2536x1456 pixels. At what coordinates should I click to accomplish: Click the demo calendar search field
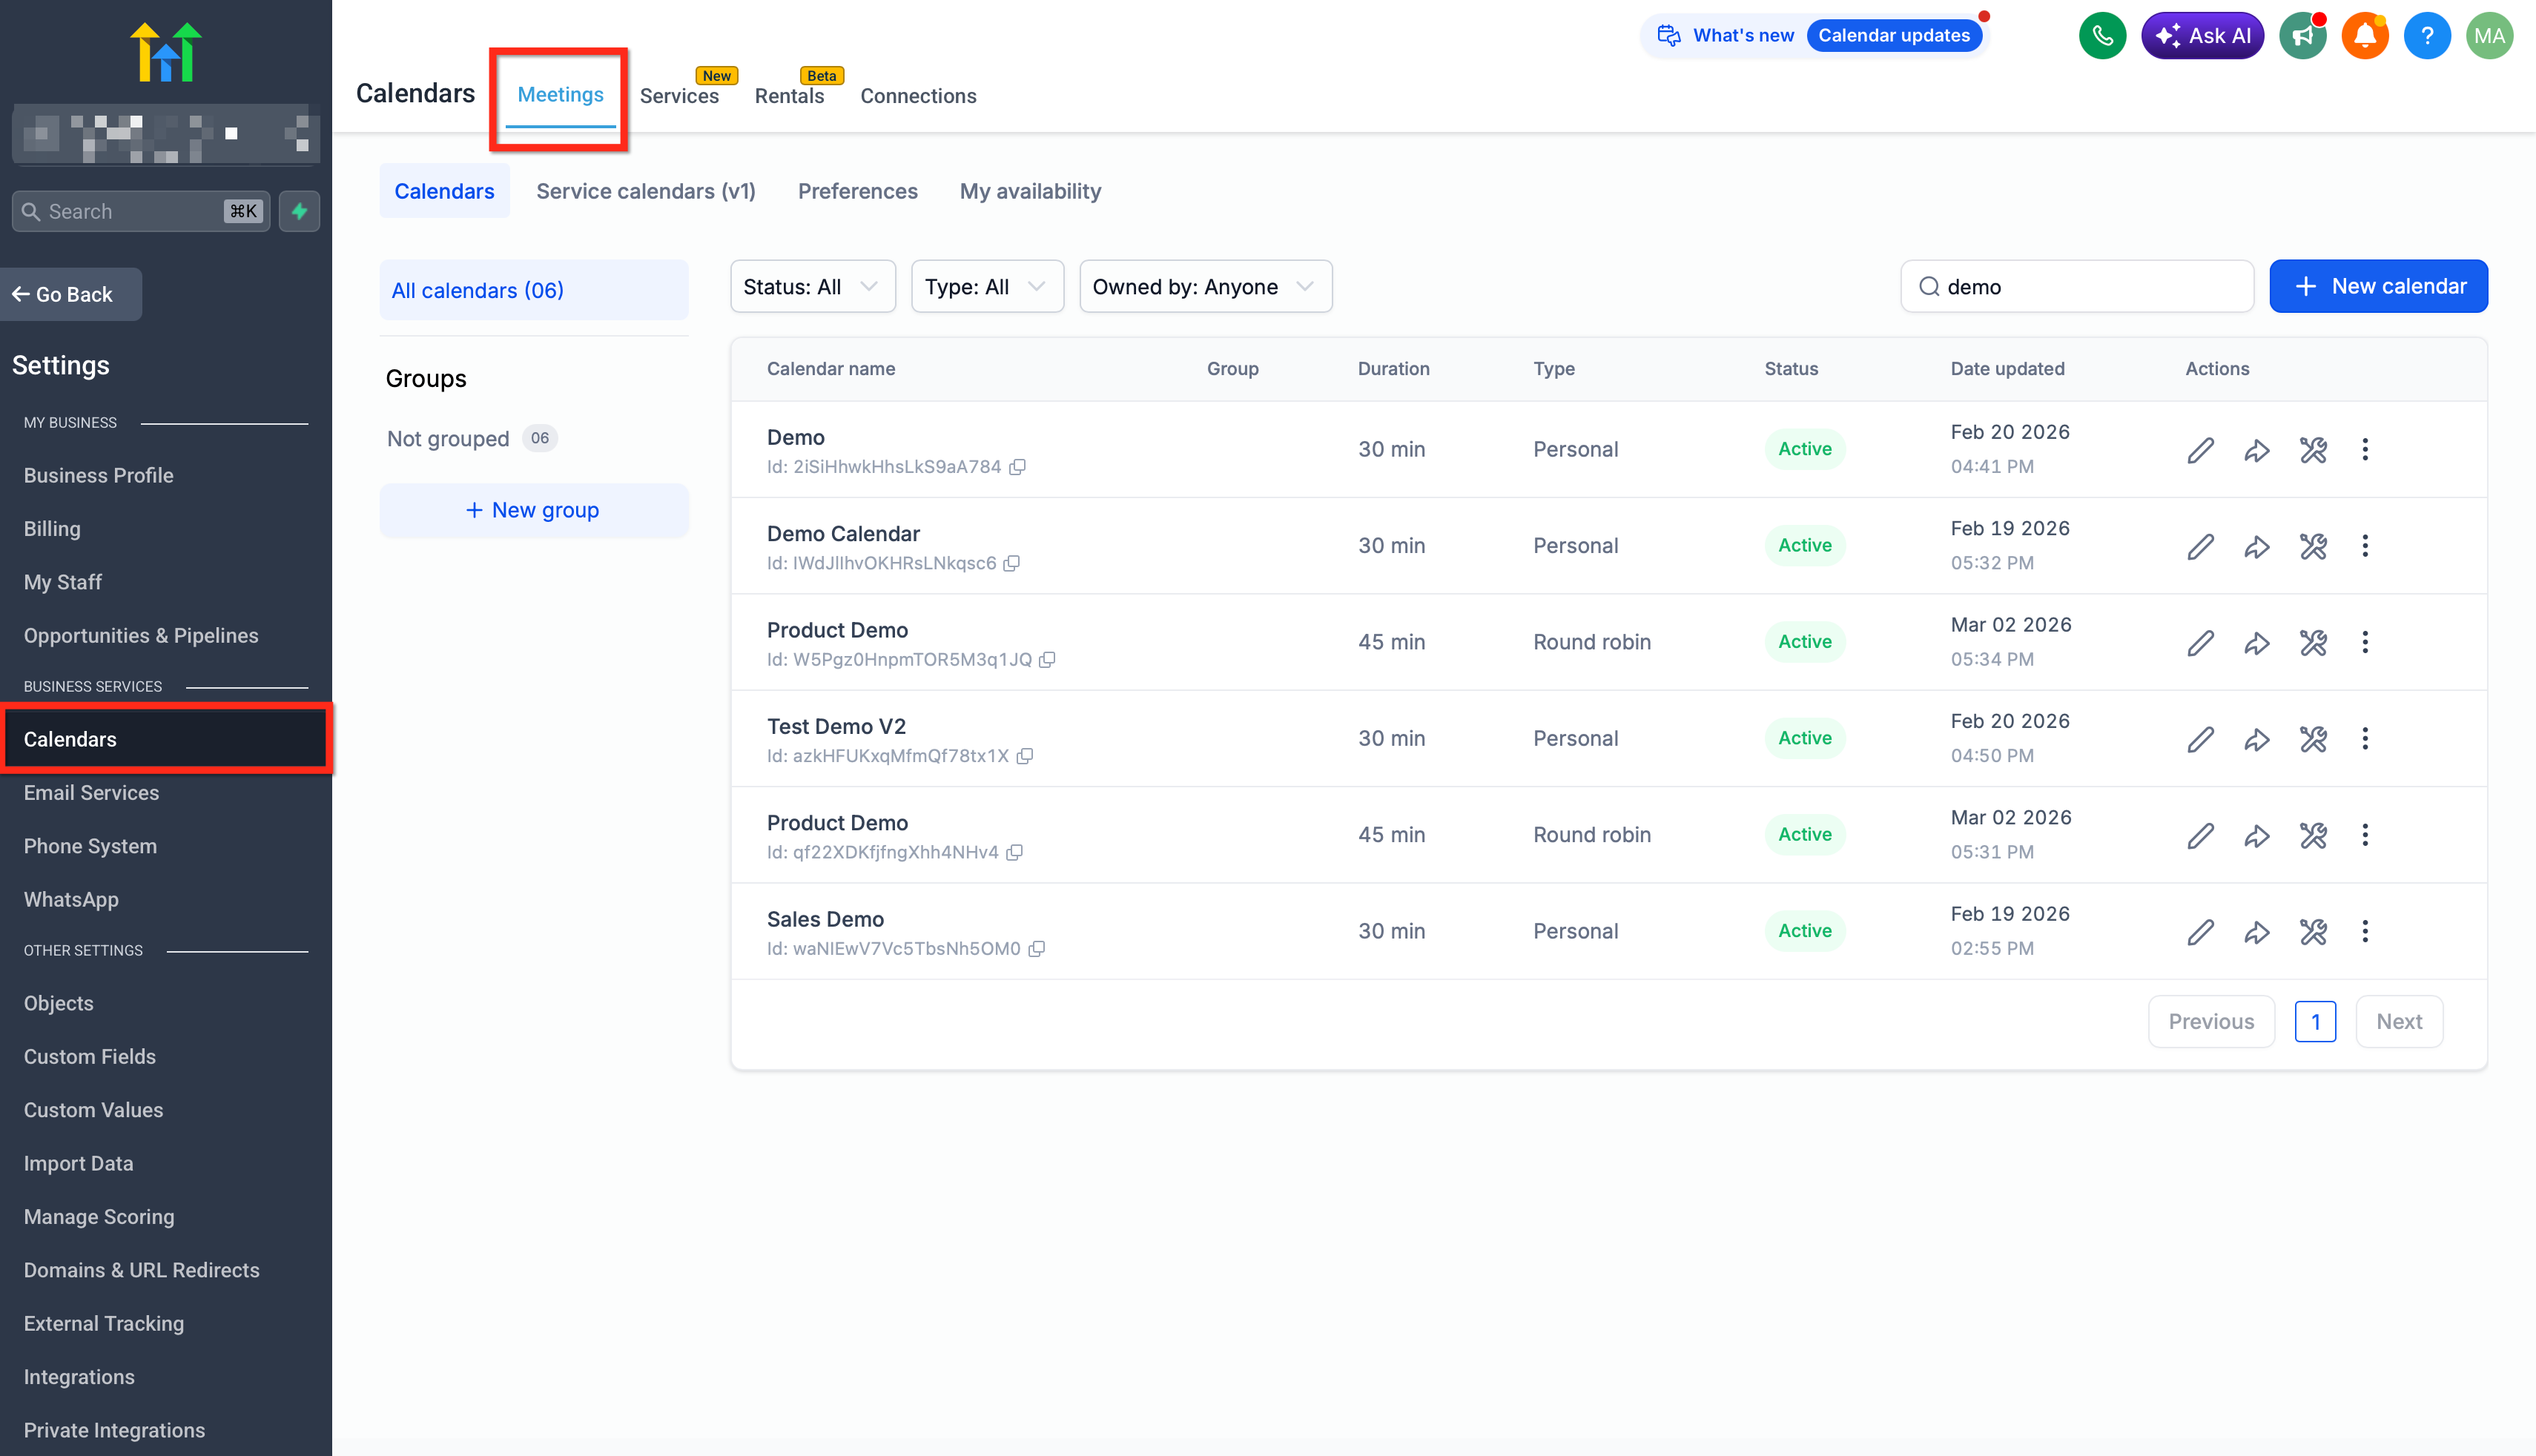click(x=2077, y=287)
